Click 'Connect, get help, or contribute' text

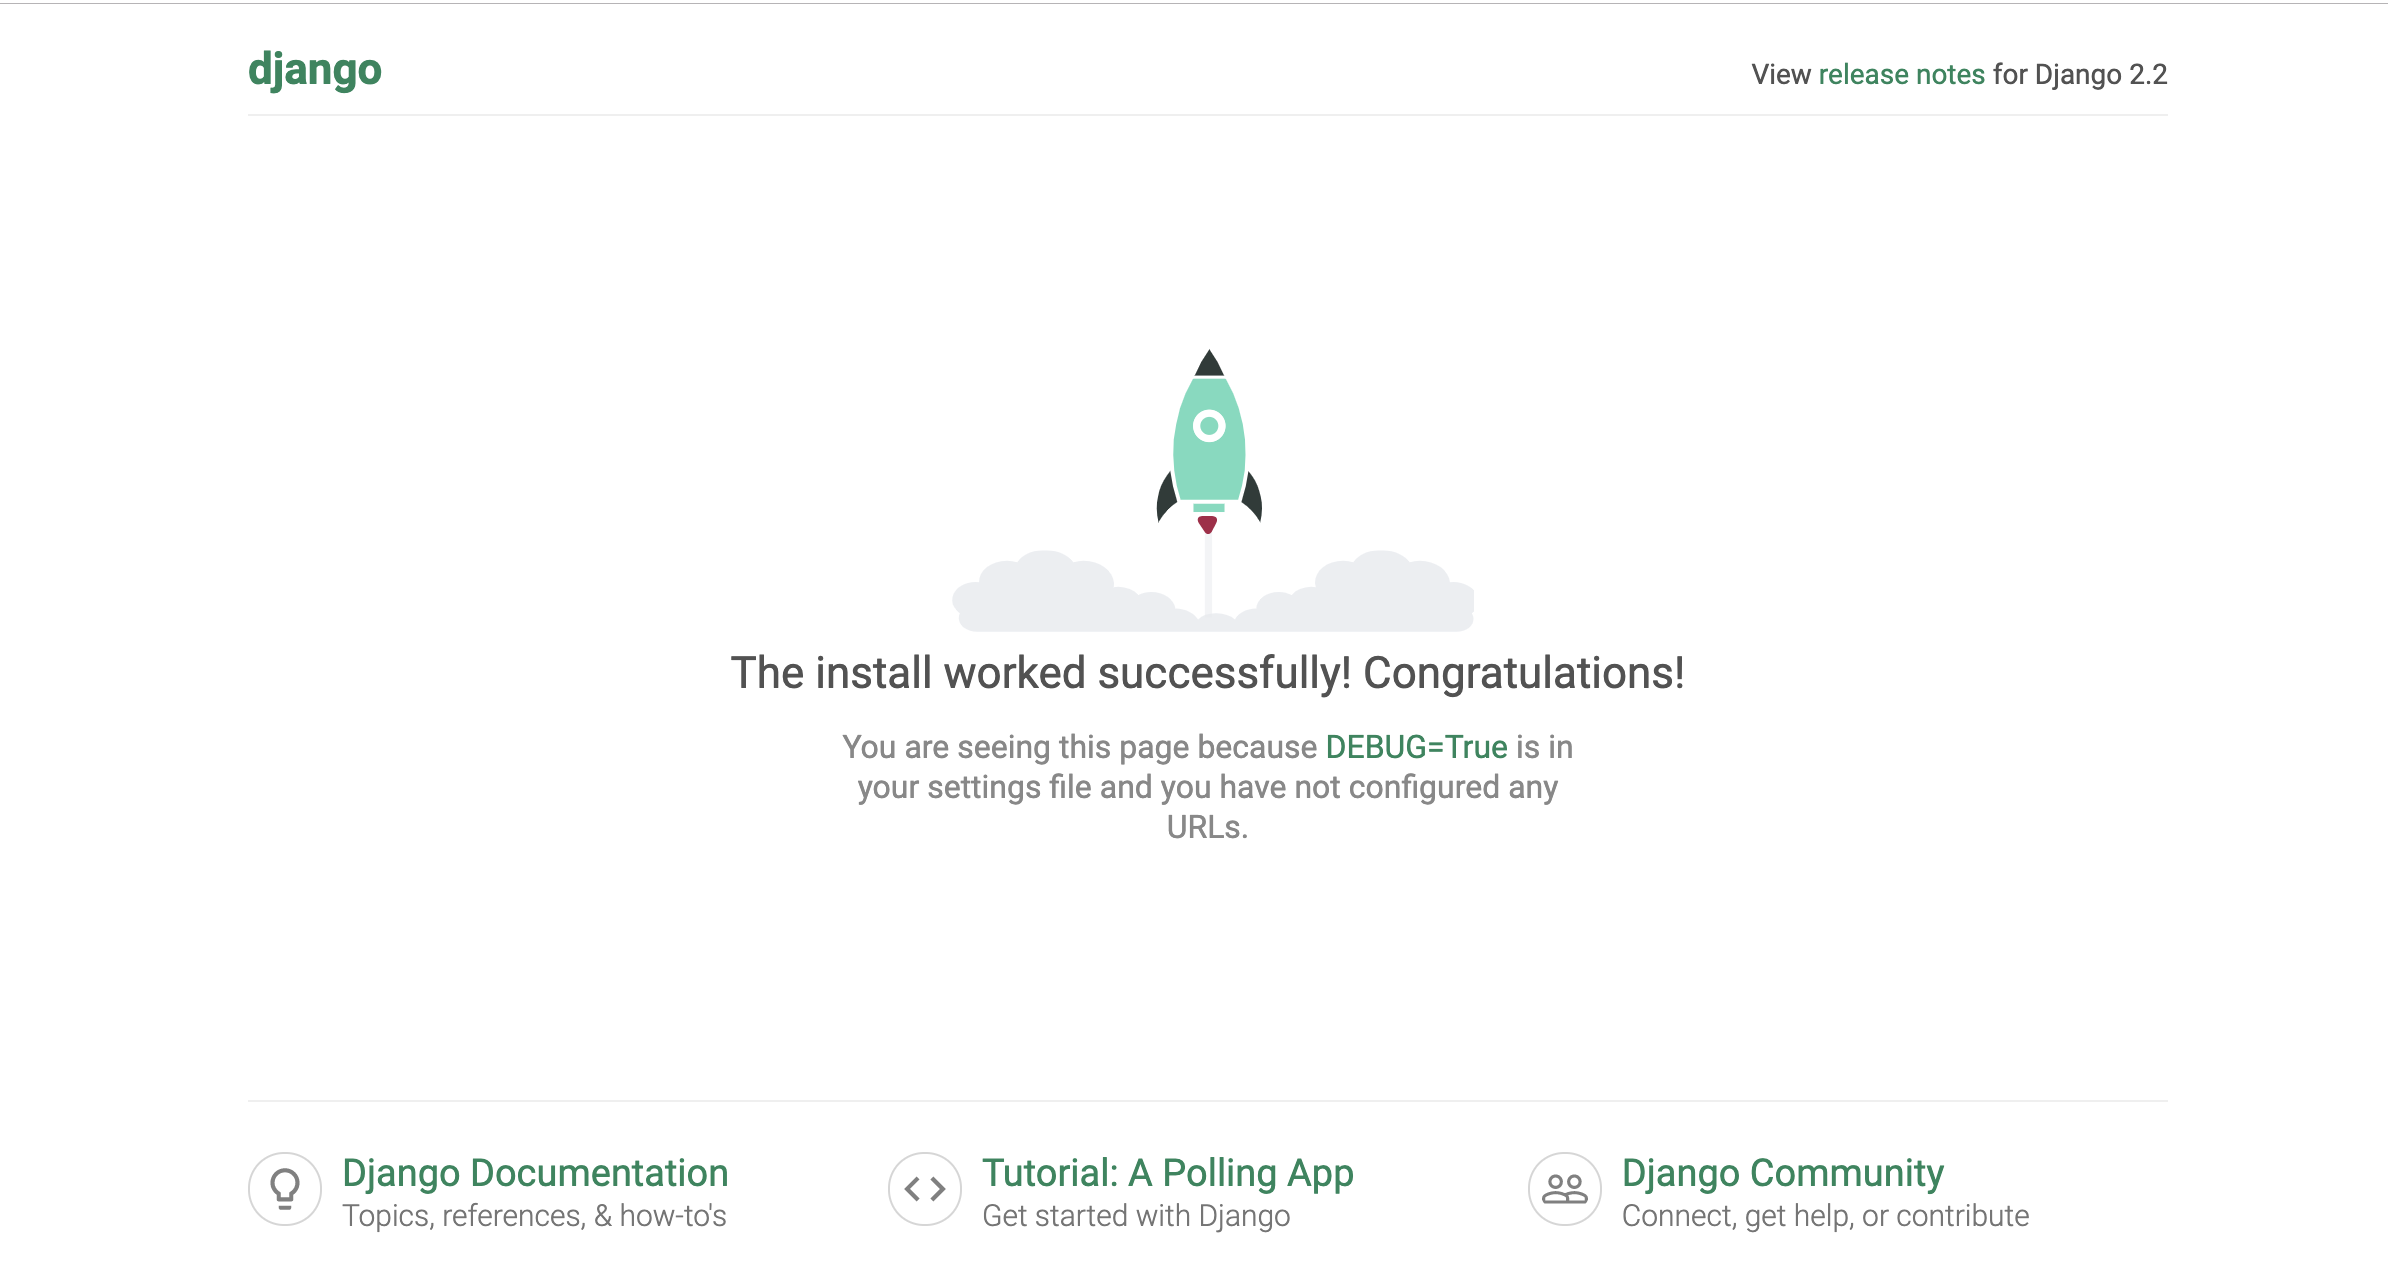point(1825,1216)
